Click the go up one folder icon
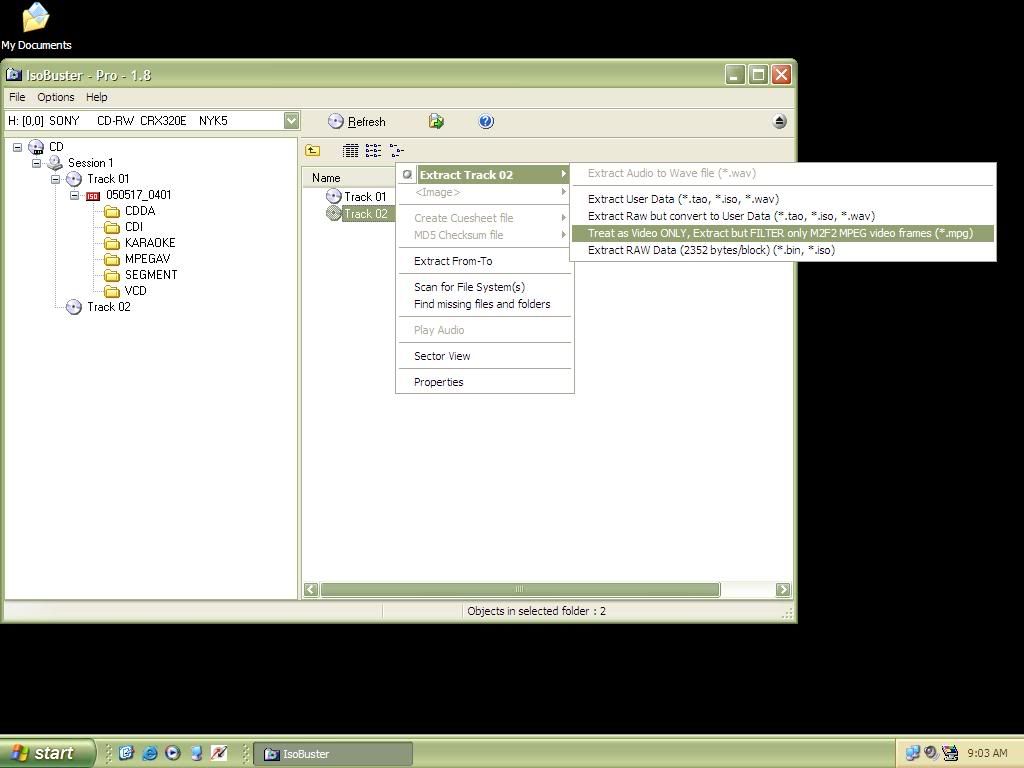Viewport: 1024px width, 768px height. tap(313, 151)
